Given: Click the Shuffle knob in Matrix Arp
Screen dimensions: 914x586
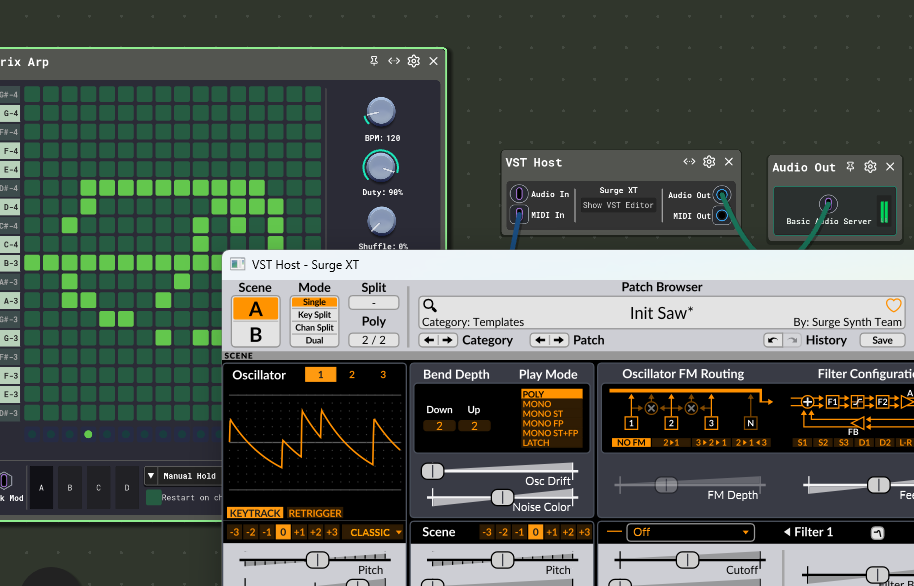Looking at the screenshot, I should pyautogui.click(x=381, y=222).
